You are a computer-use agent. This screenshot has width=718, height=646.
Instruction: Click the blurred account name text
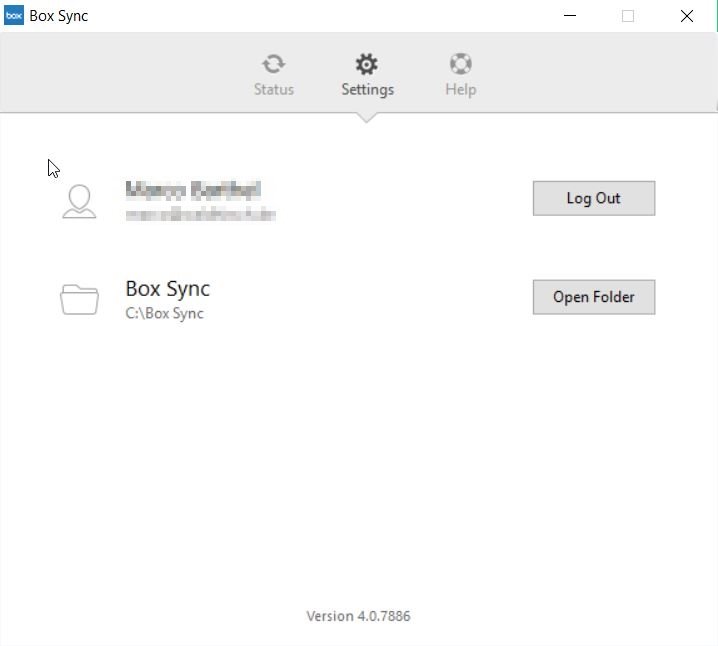click(193, 190)
